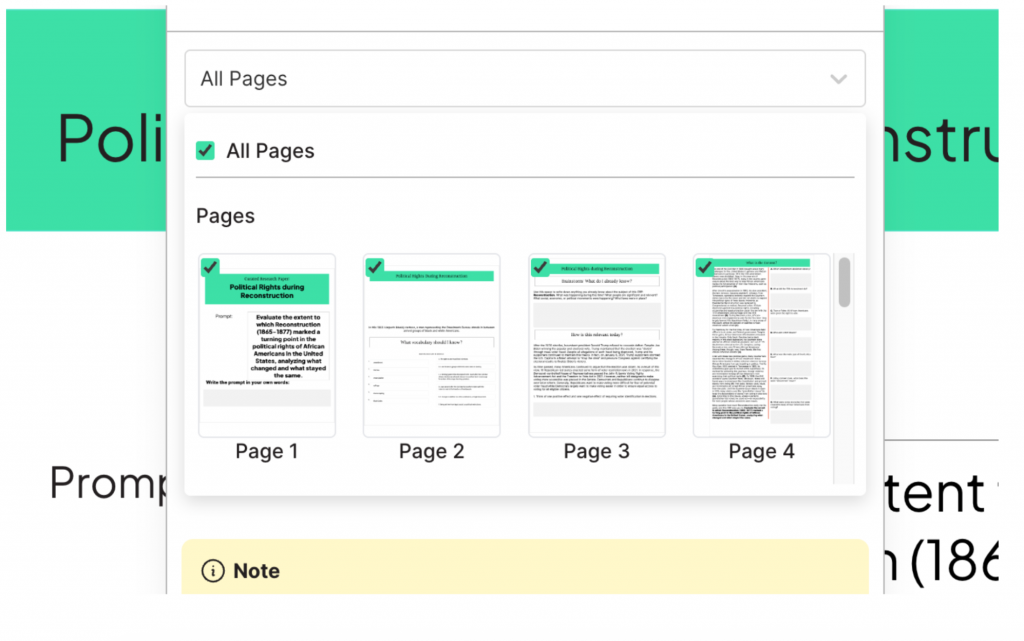Screen dimensions: 1024x641
Task: Deselect the Page 3 checkmark
Action: [540, 267]
